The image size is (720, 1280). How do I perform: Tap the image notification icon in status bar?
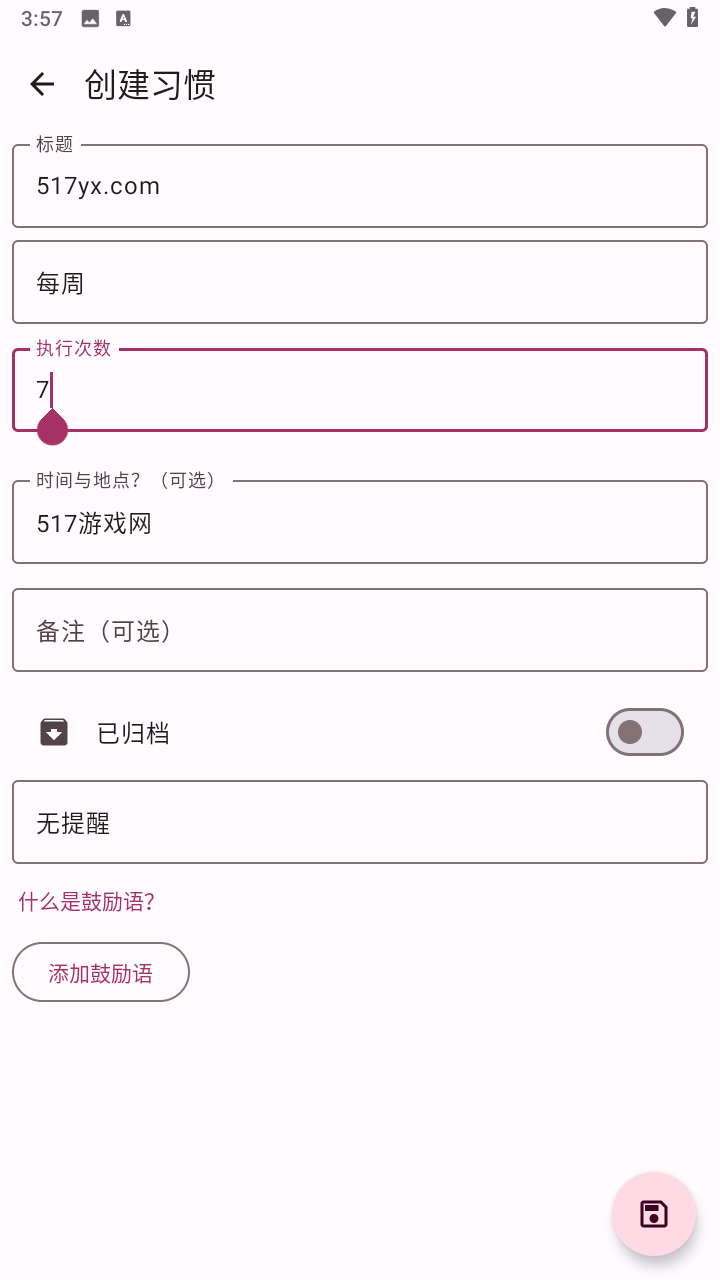click(90, 18)
